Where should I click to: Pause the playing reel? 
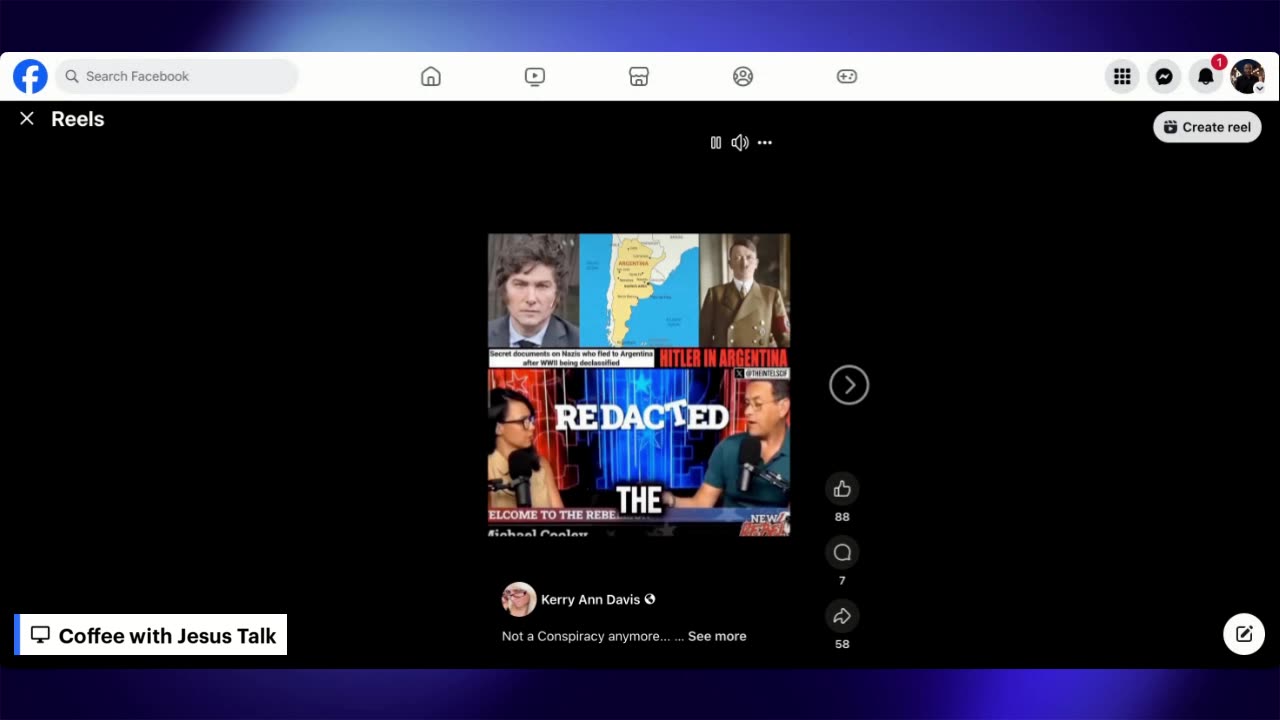click(x=716, y=143)
